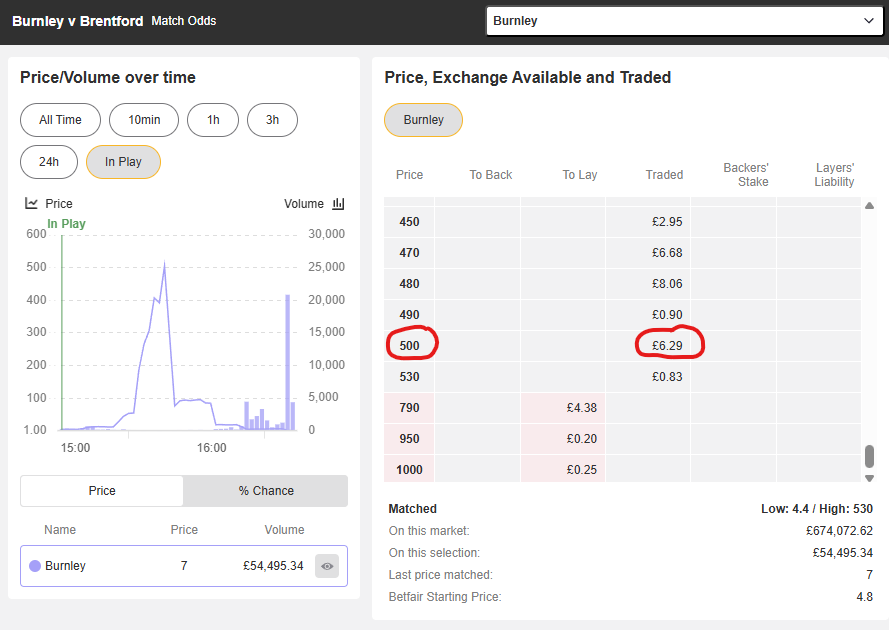Select the 1h time range

coord(213,120)
